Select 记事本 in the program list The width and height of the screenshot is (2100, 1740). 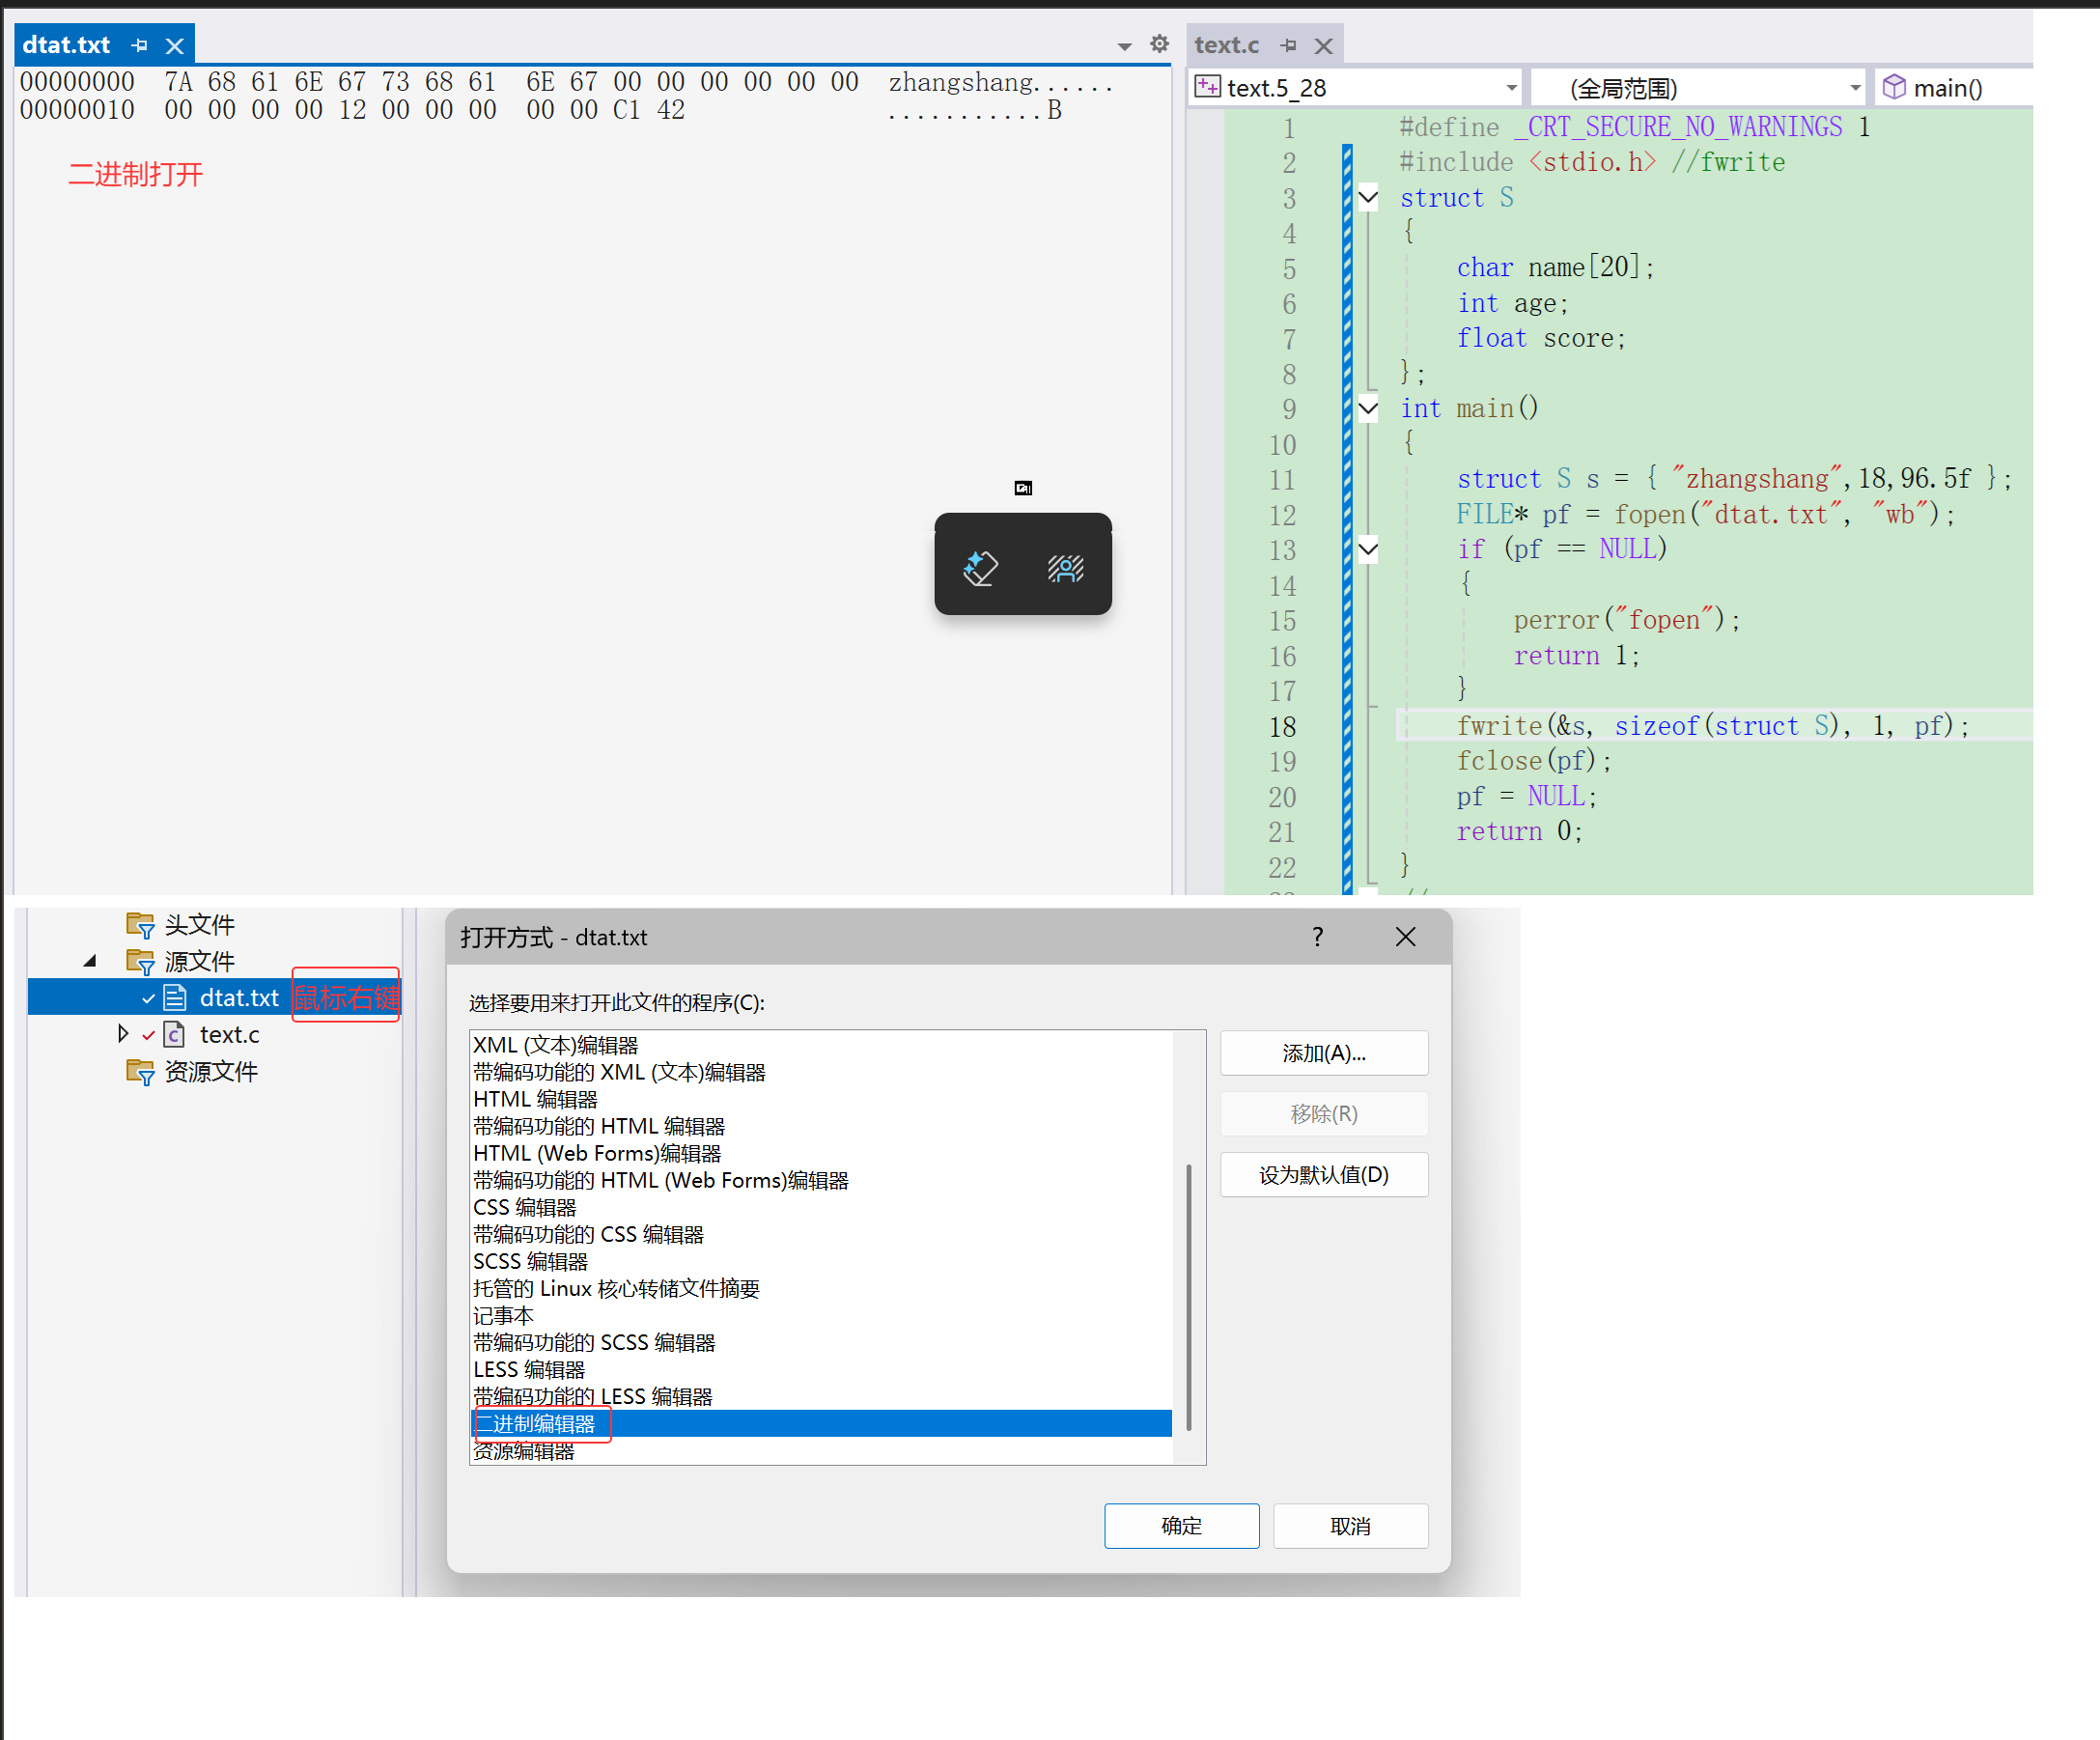point(504,1316)
